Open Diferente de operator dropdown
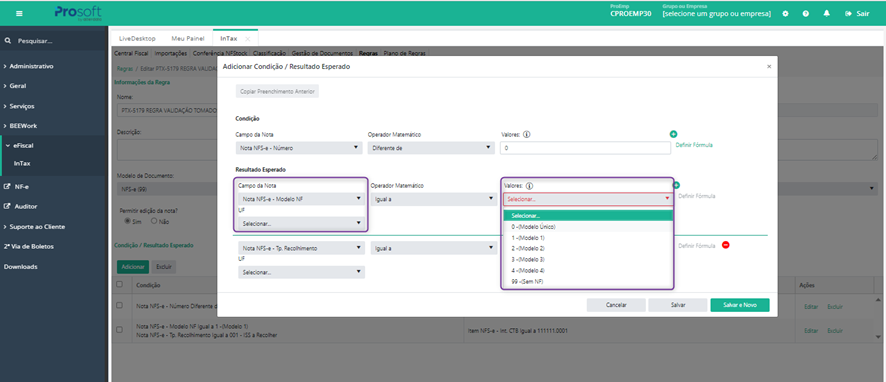The width and height of the screenshot is (886, 382). click(431, 148)
